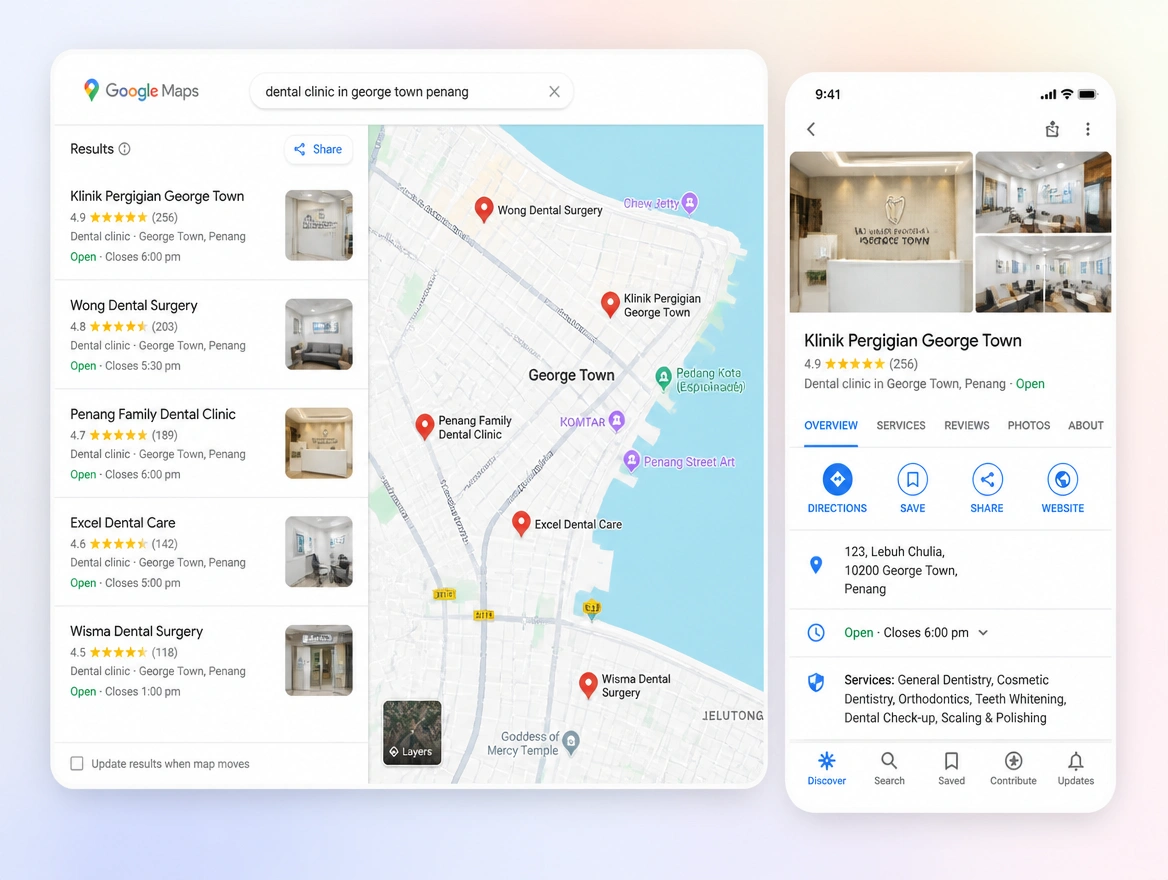Tap the share icon in mobile header
1168x880 pixels.
(x=1052, y=129)
